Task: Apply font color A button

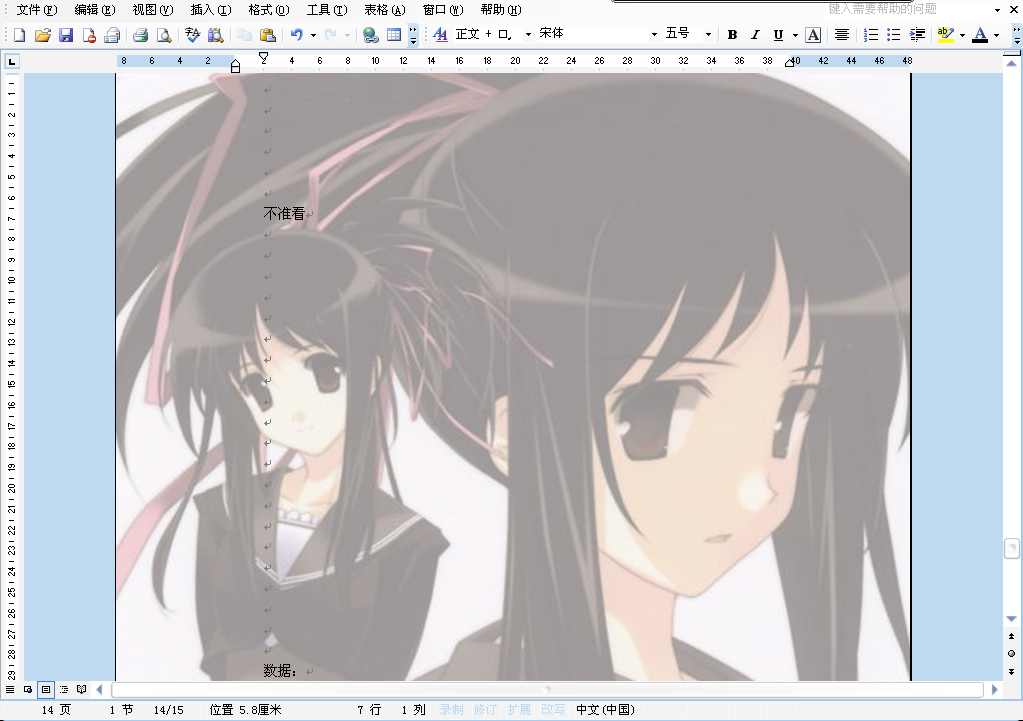Action: 979,35
